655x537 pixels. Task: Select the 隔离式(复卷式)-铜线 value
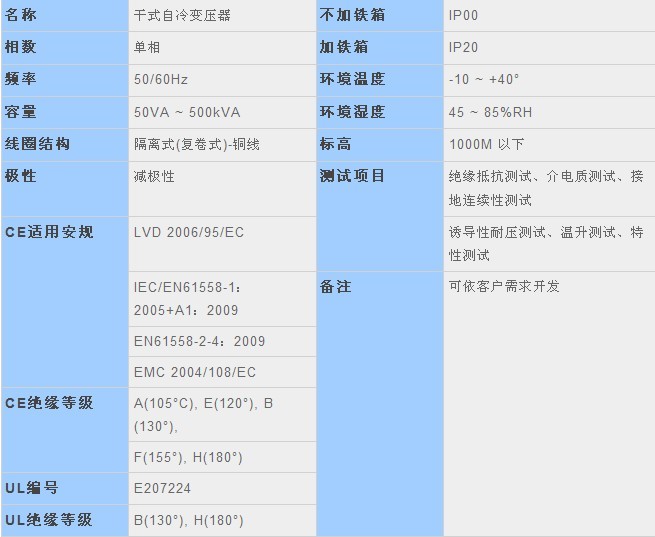pyautogui.click(x=196, y=144)
